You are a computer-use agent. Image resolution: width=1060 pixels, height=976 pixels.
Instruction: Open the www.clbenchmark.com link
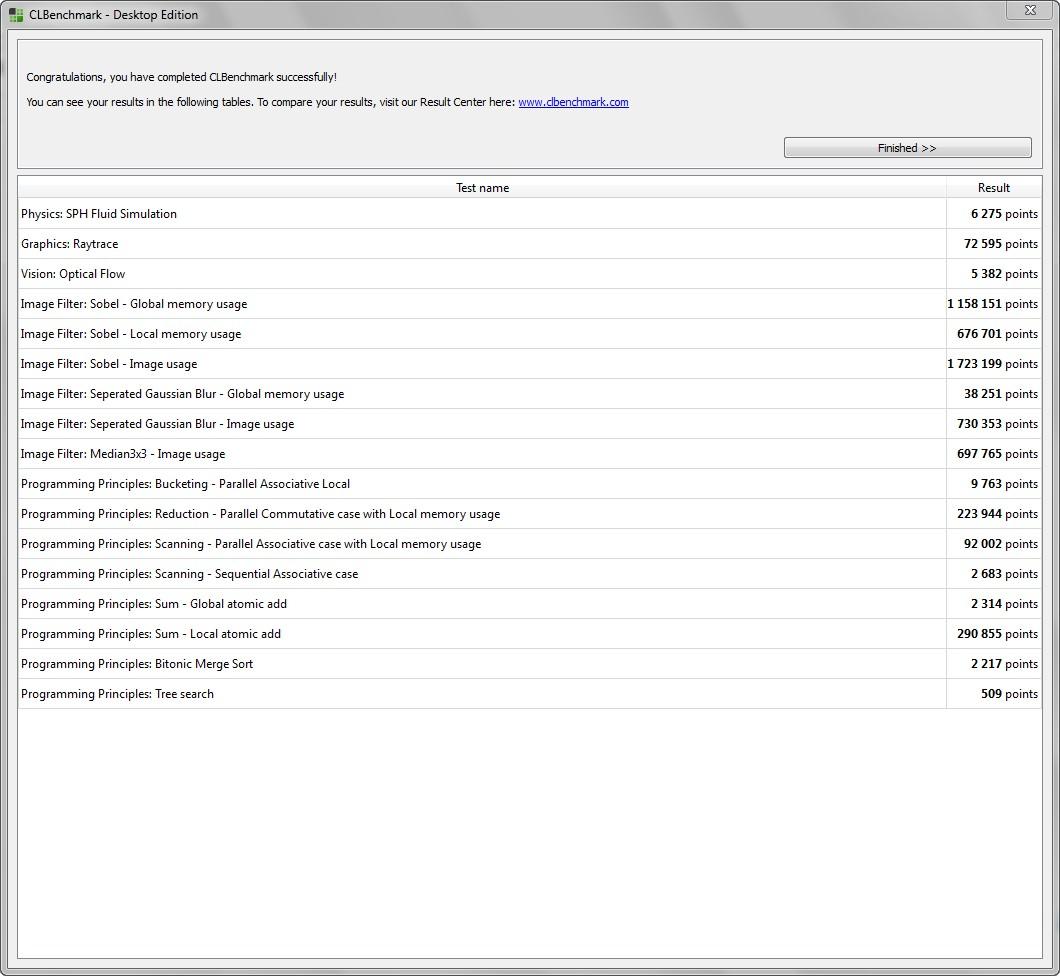(573, 102)
